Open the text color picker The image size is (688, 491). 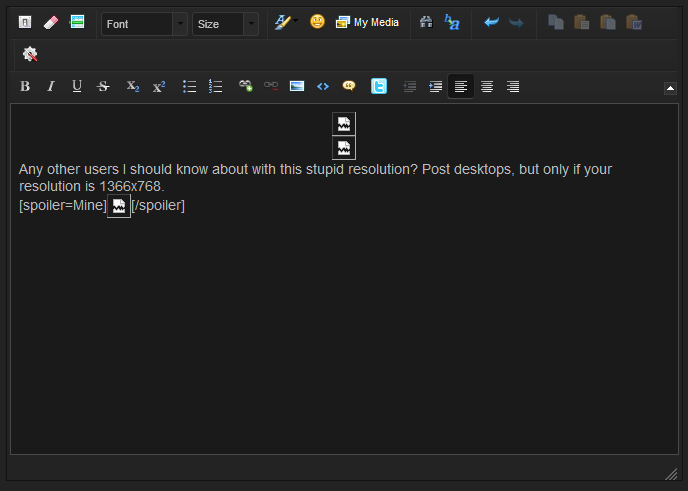(286, 22)
